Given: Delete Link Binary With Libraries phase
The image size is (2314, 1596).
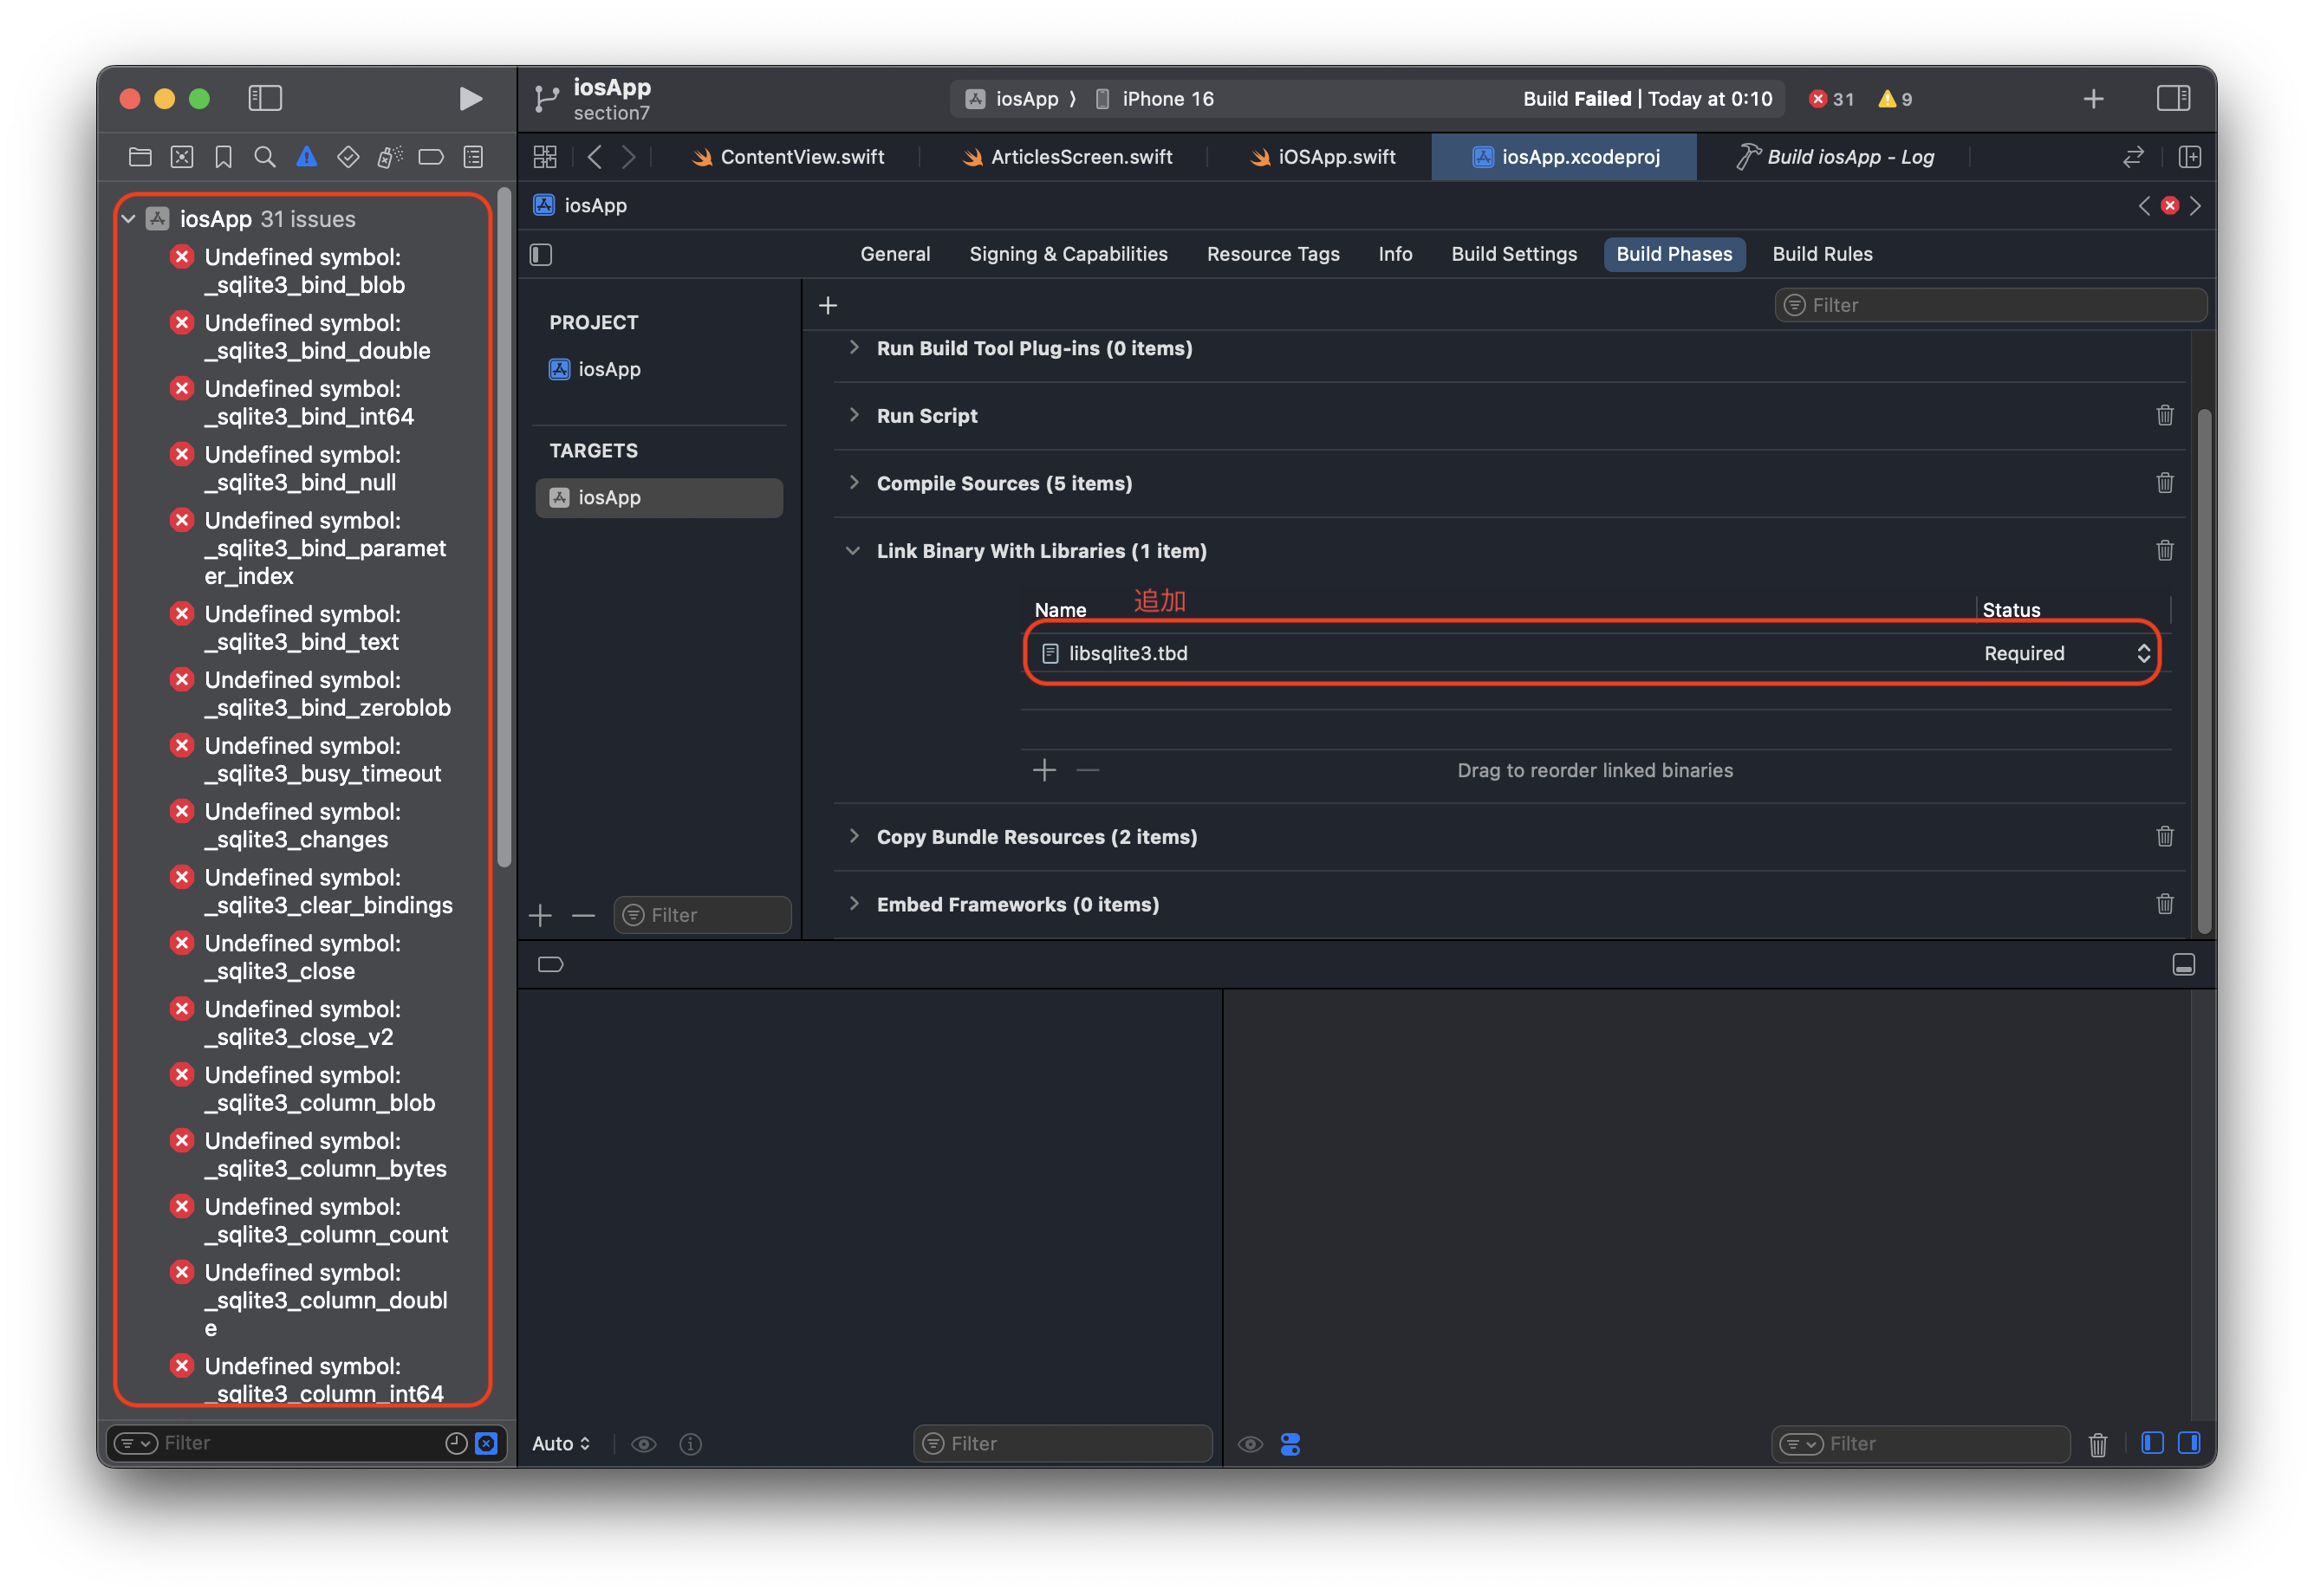Looking at the screenshot, I should 2165,551.
